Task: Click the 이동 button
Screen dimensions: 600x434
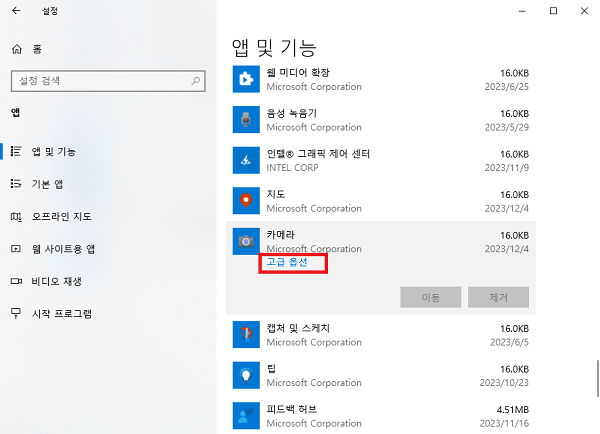Action: tap(431, 297)
